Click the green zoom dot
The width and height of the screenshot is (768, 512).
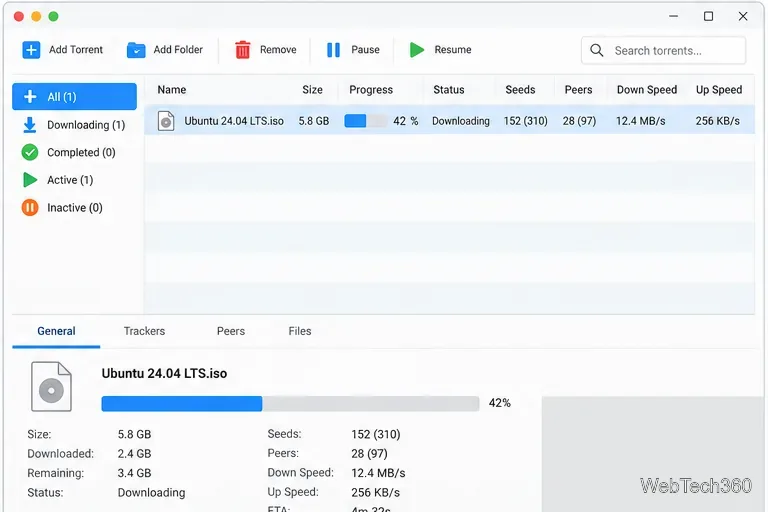click(53, 17)
